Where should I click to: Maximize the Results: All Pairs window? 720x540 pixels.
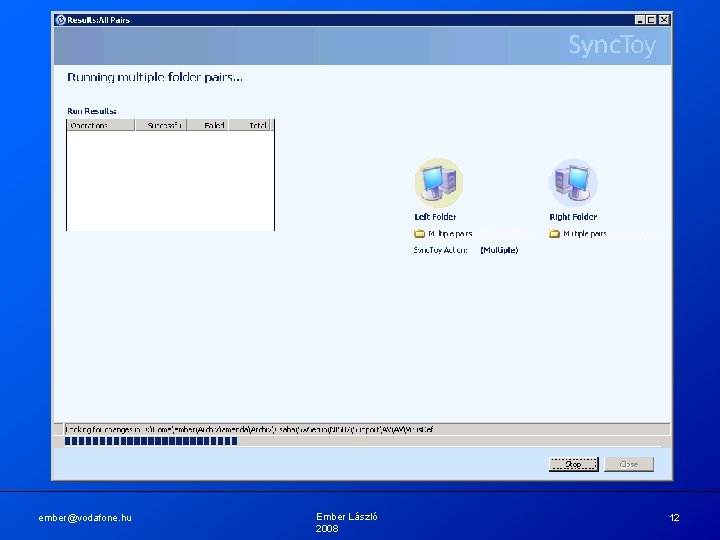coord(651,20)
